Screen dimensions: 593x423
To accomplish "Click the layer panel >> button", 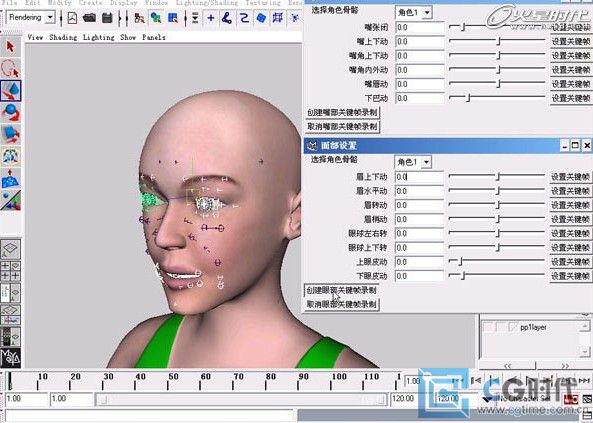I will pyautogui.click(x=565, y=366).
